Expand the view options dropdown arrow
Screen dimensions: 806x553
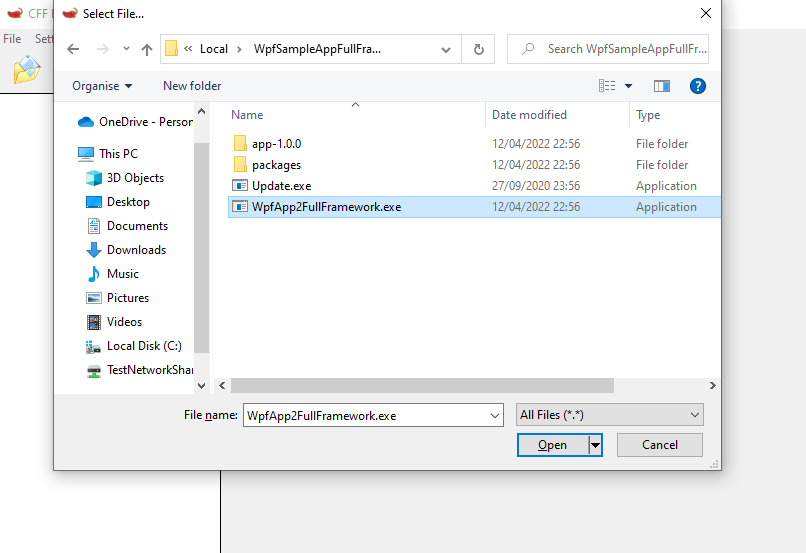click(x=629, y=86)
